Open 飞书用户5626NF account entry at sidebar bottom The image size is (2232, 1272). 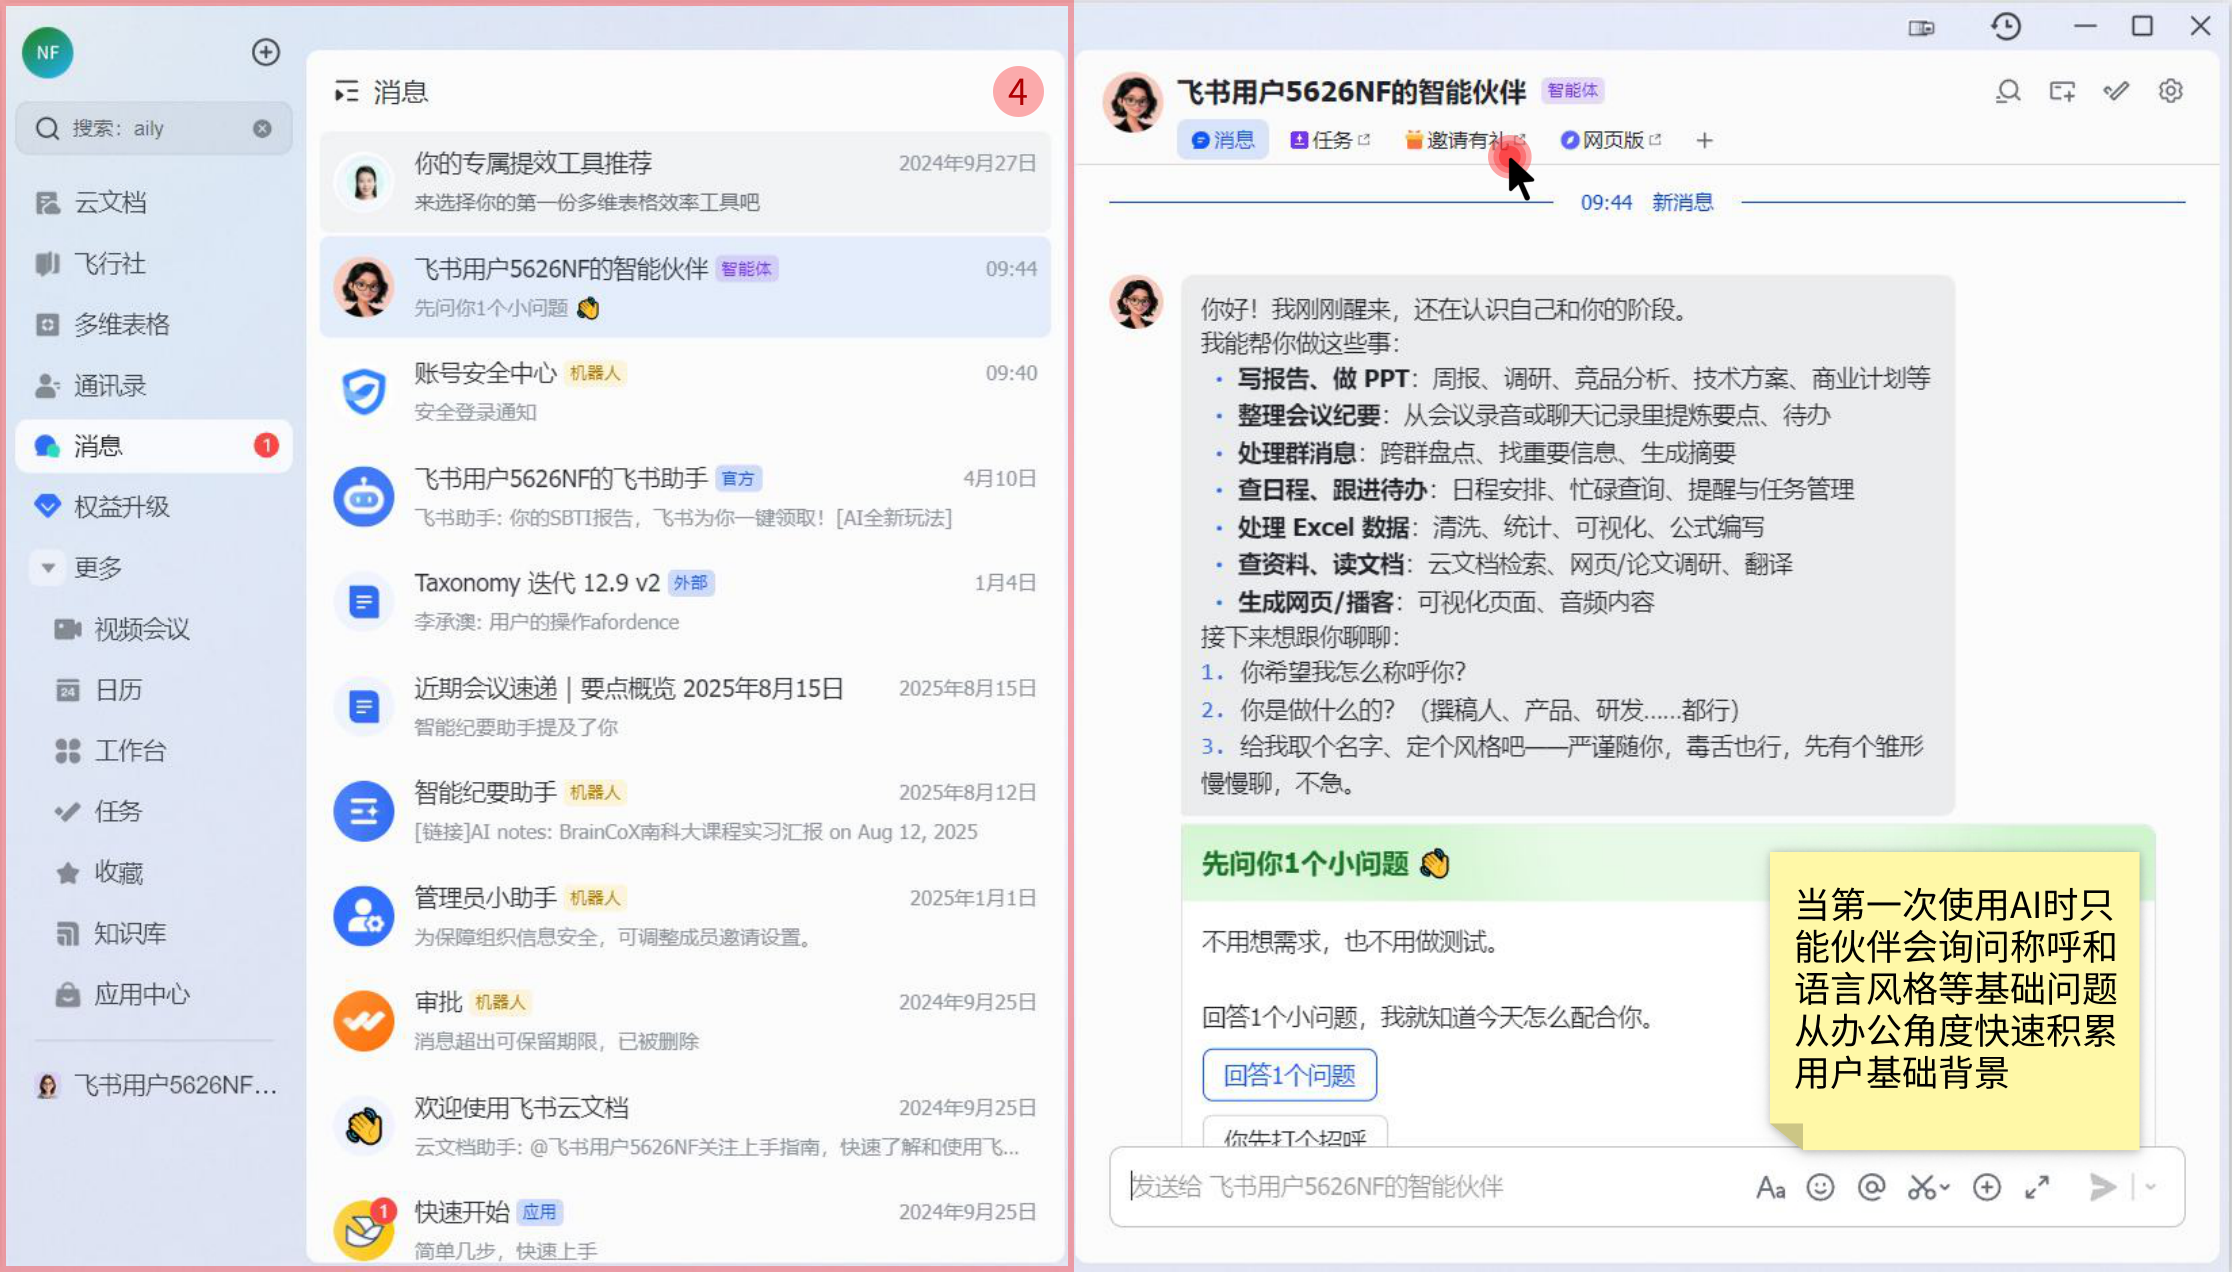pyautogui.click(x=154, y=1085)
